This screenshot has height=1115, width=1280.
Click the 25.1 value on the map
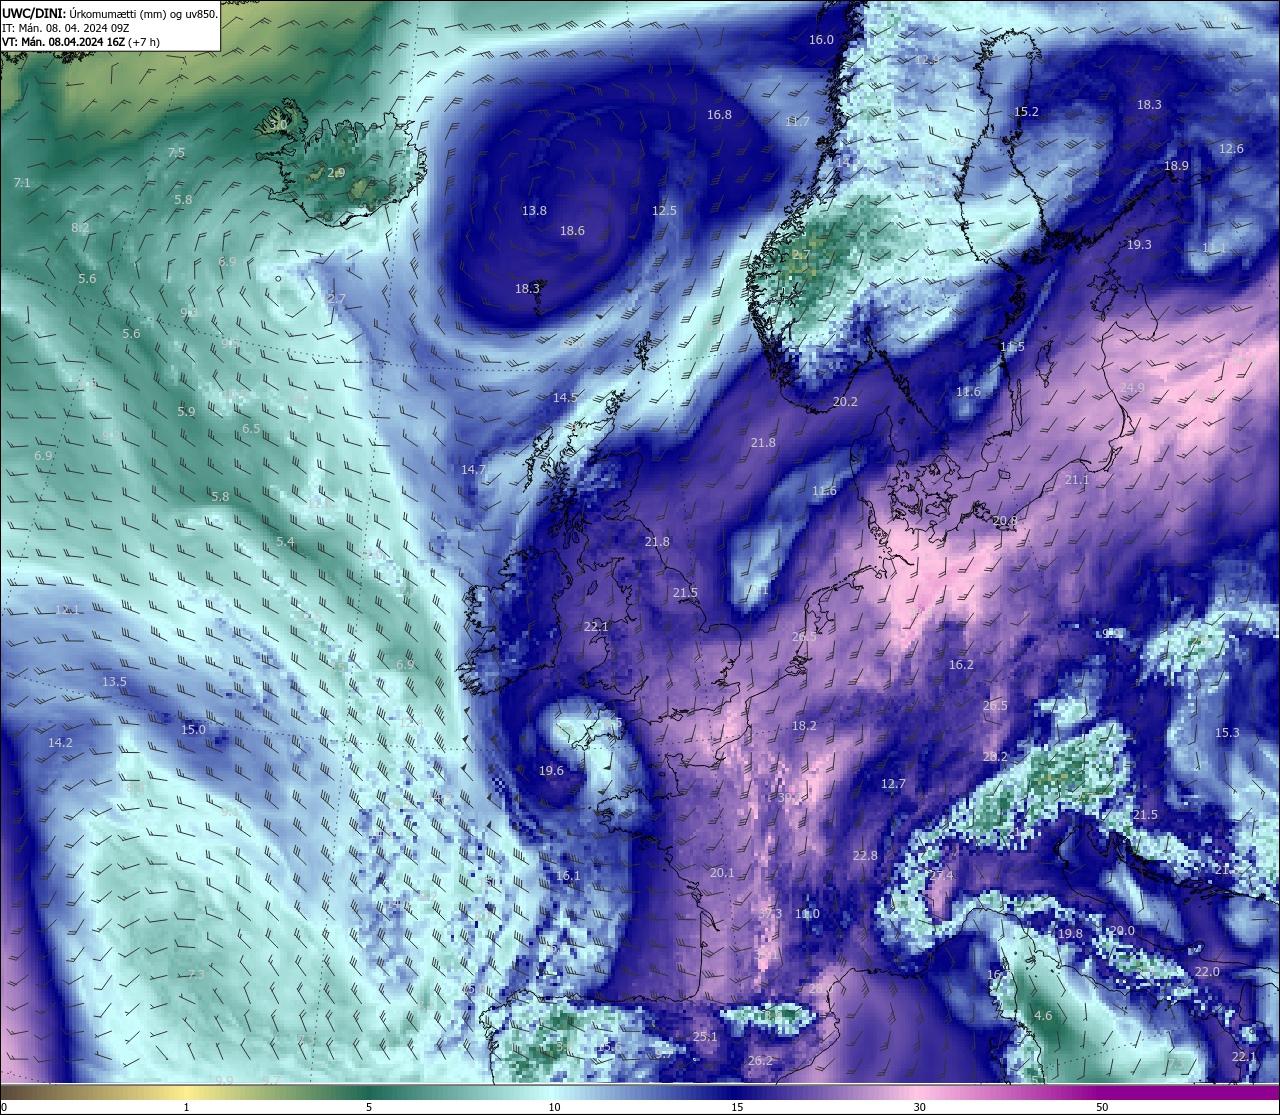705,1037
